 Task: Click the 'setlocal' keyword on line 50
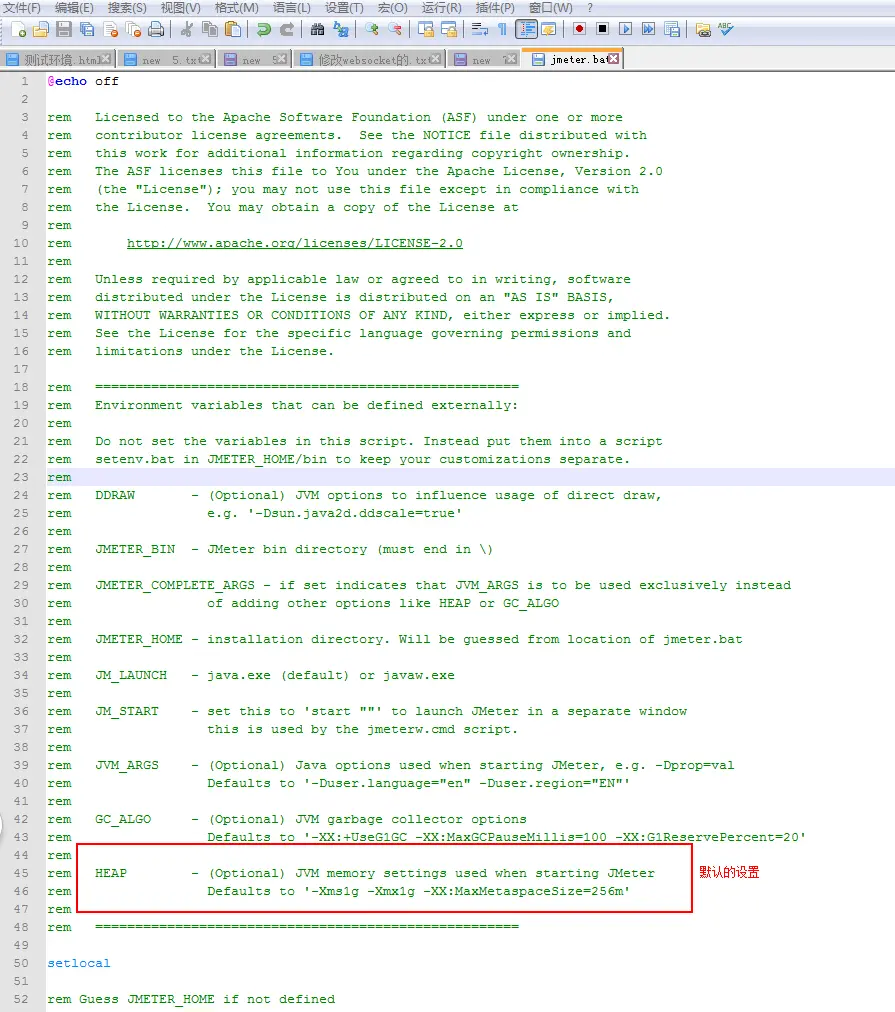click(x=79, y=963)
